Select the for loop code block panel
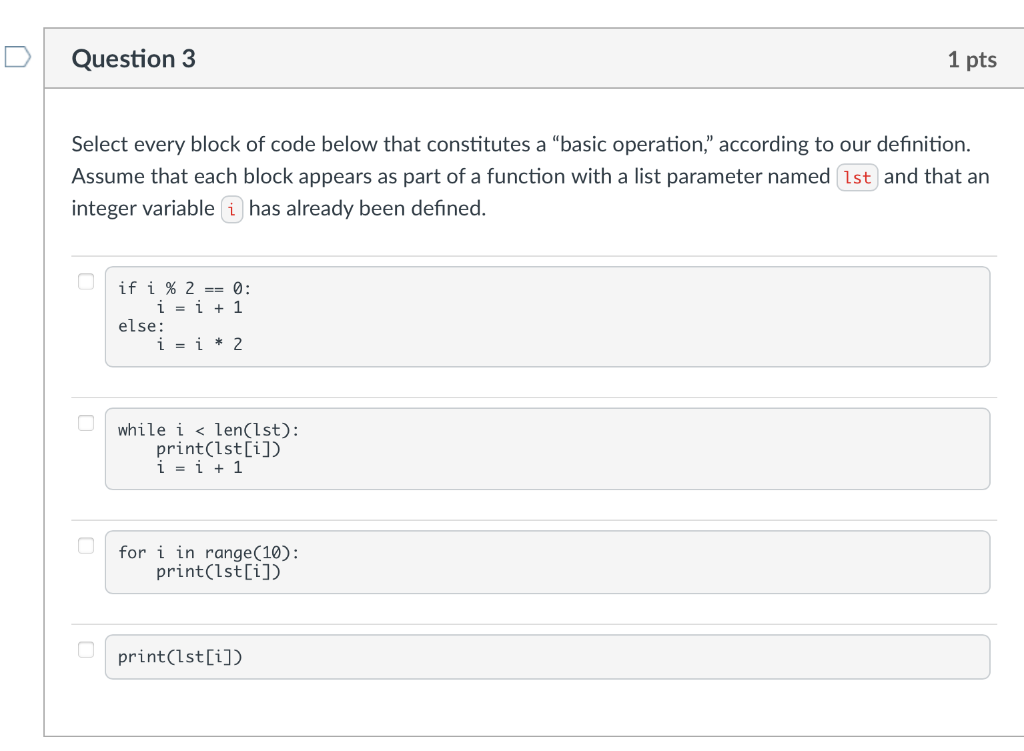1024x751 pixels. coord(548,562)
